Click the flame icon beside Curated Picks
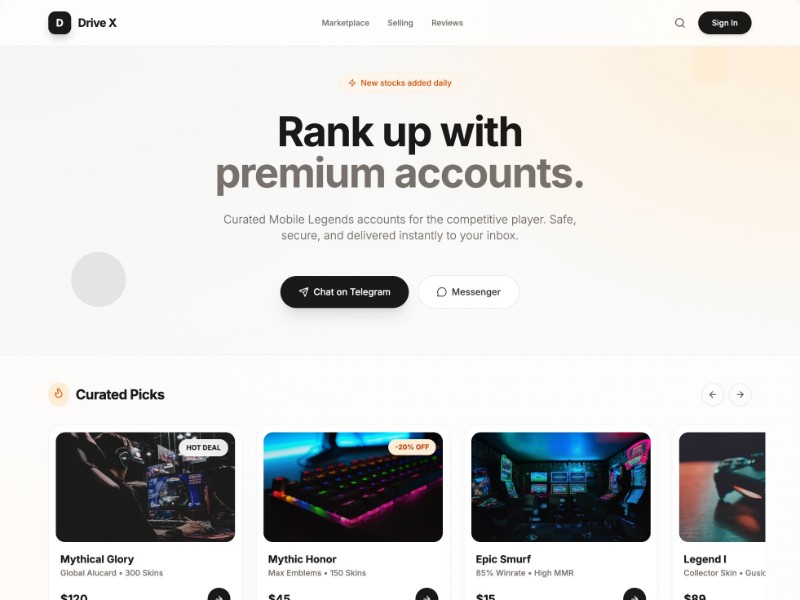This screenshot has width=800, height=600. [59, 394]
